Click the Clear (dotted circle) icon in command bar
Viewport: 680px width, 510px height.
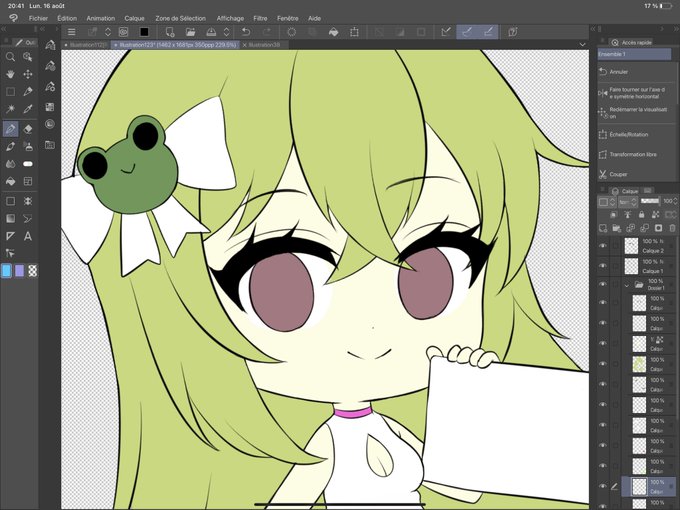(x=291, y=32)
